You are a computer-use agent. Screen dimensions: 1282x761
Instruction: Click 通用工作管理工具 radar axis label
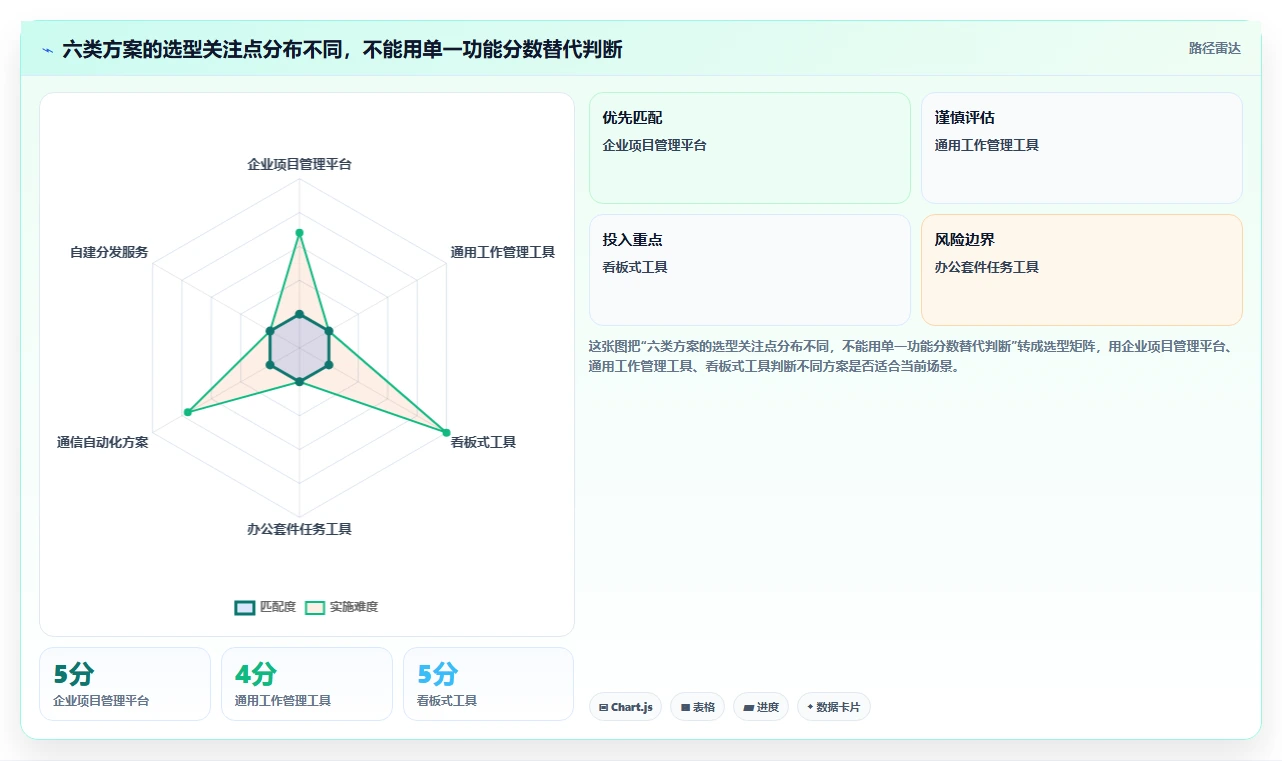(502, 252)
